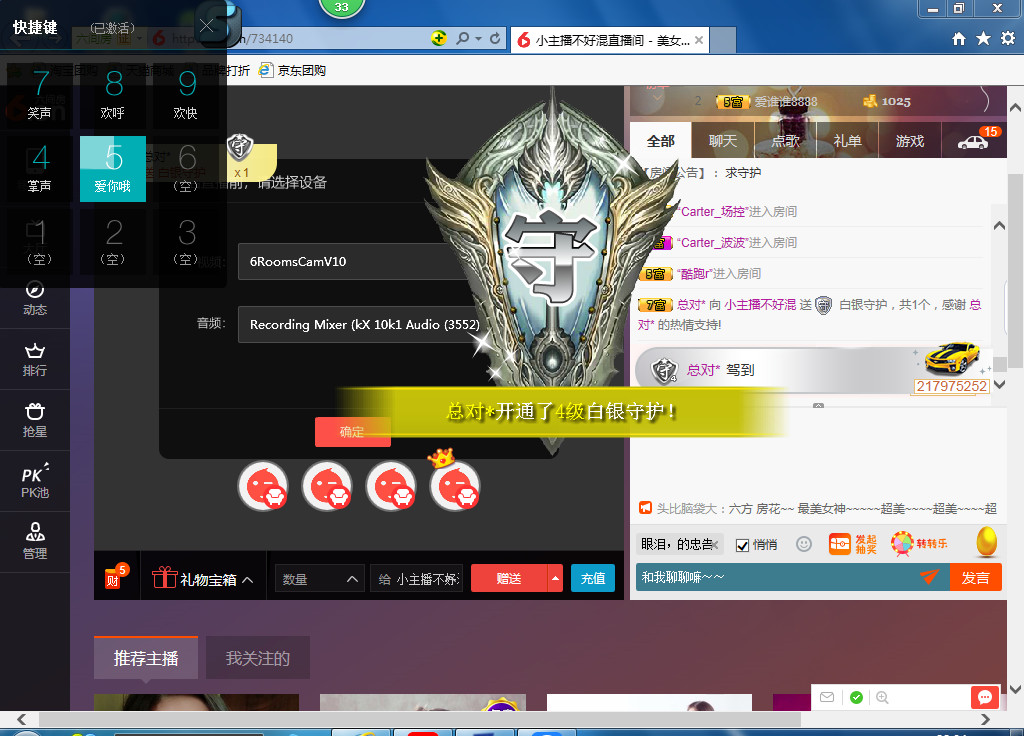This screenshot has height=736, width=1024.
Task: Switch to the 礼单 tab
Action: 848,140
